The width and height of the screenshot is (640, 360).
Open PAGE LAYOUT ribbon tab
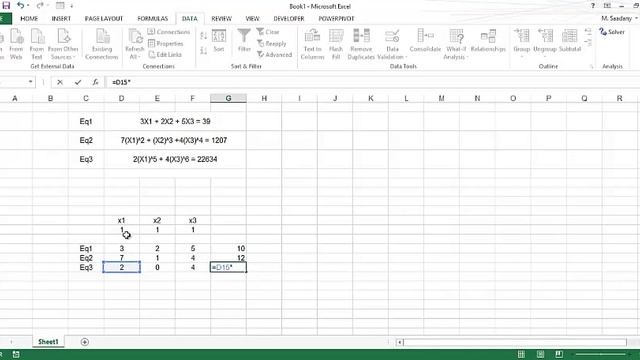[x=104, y=19]
